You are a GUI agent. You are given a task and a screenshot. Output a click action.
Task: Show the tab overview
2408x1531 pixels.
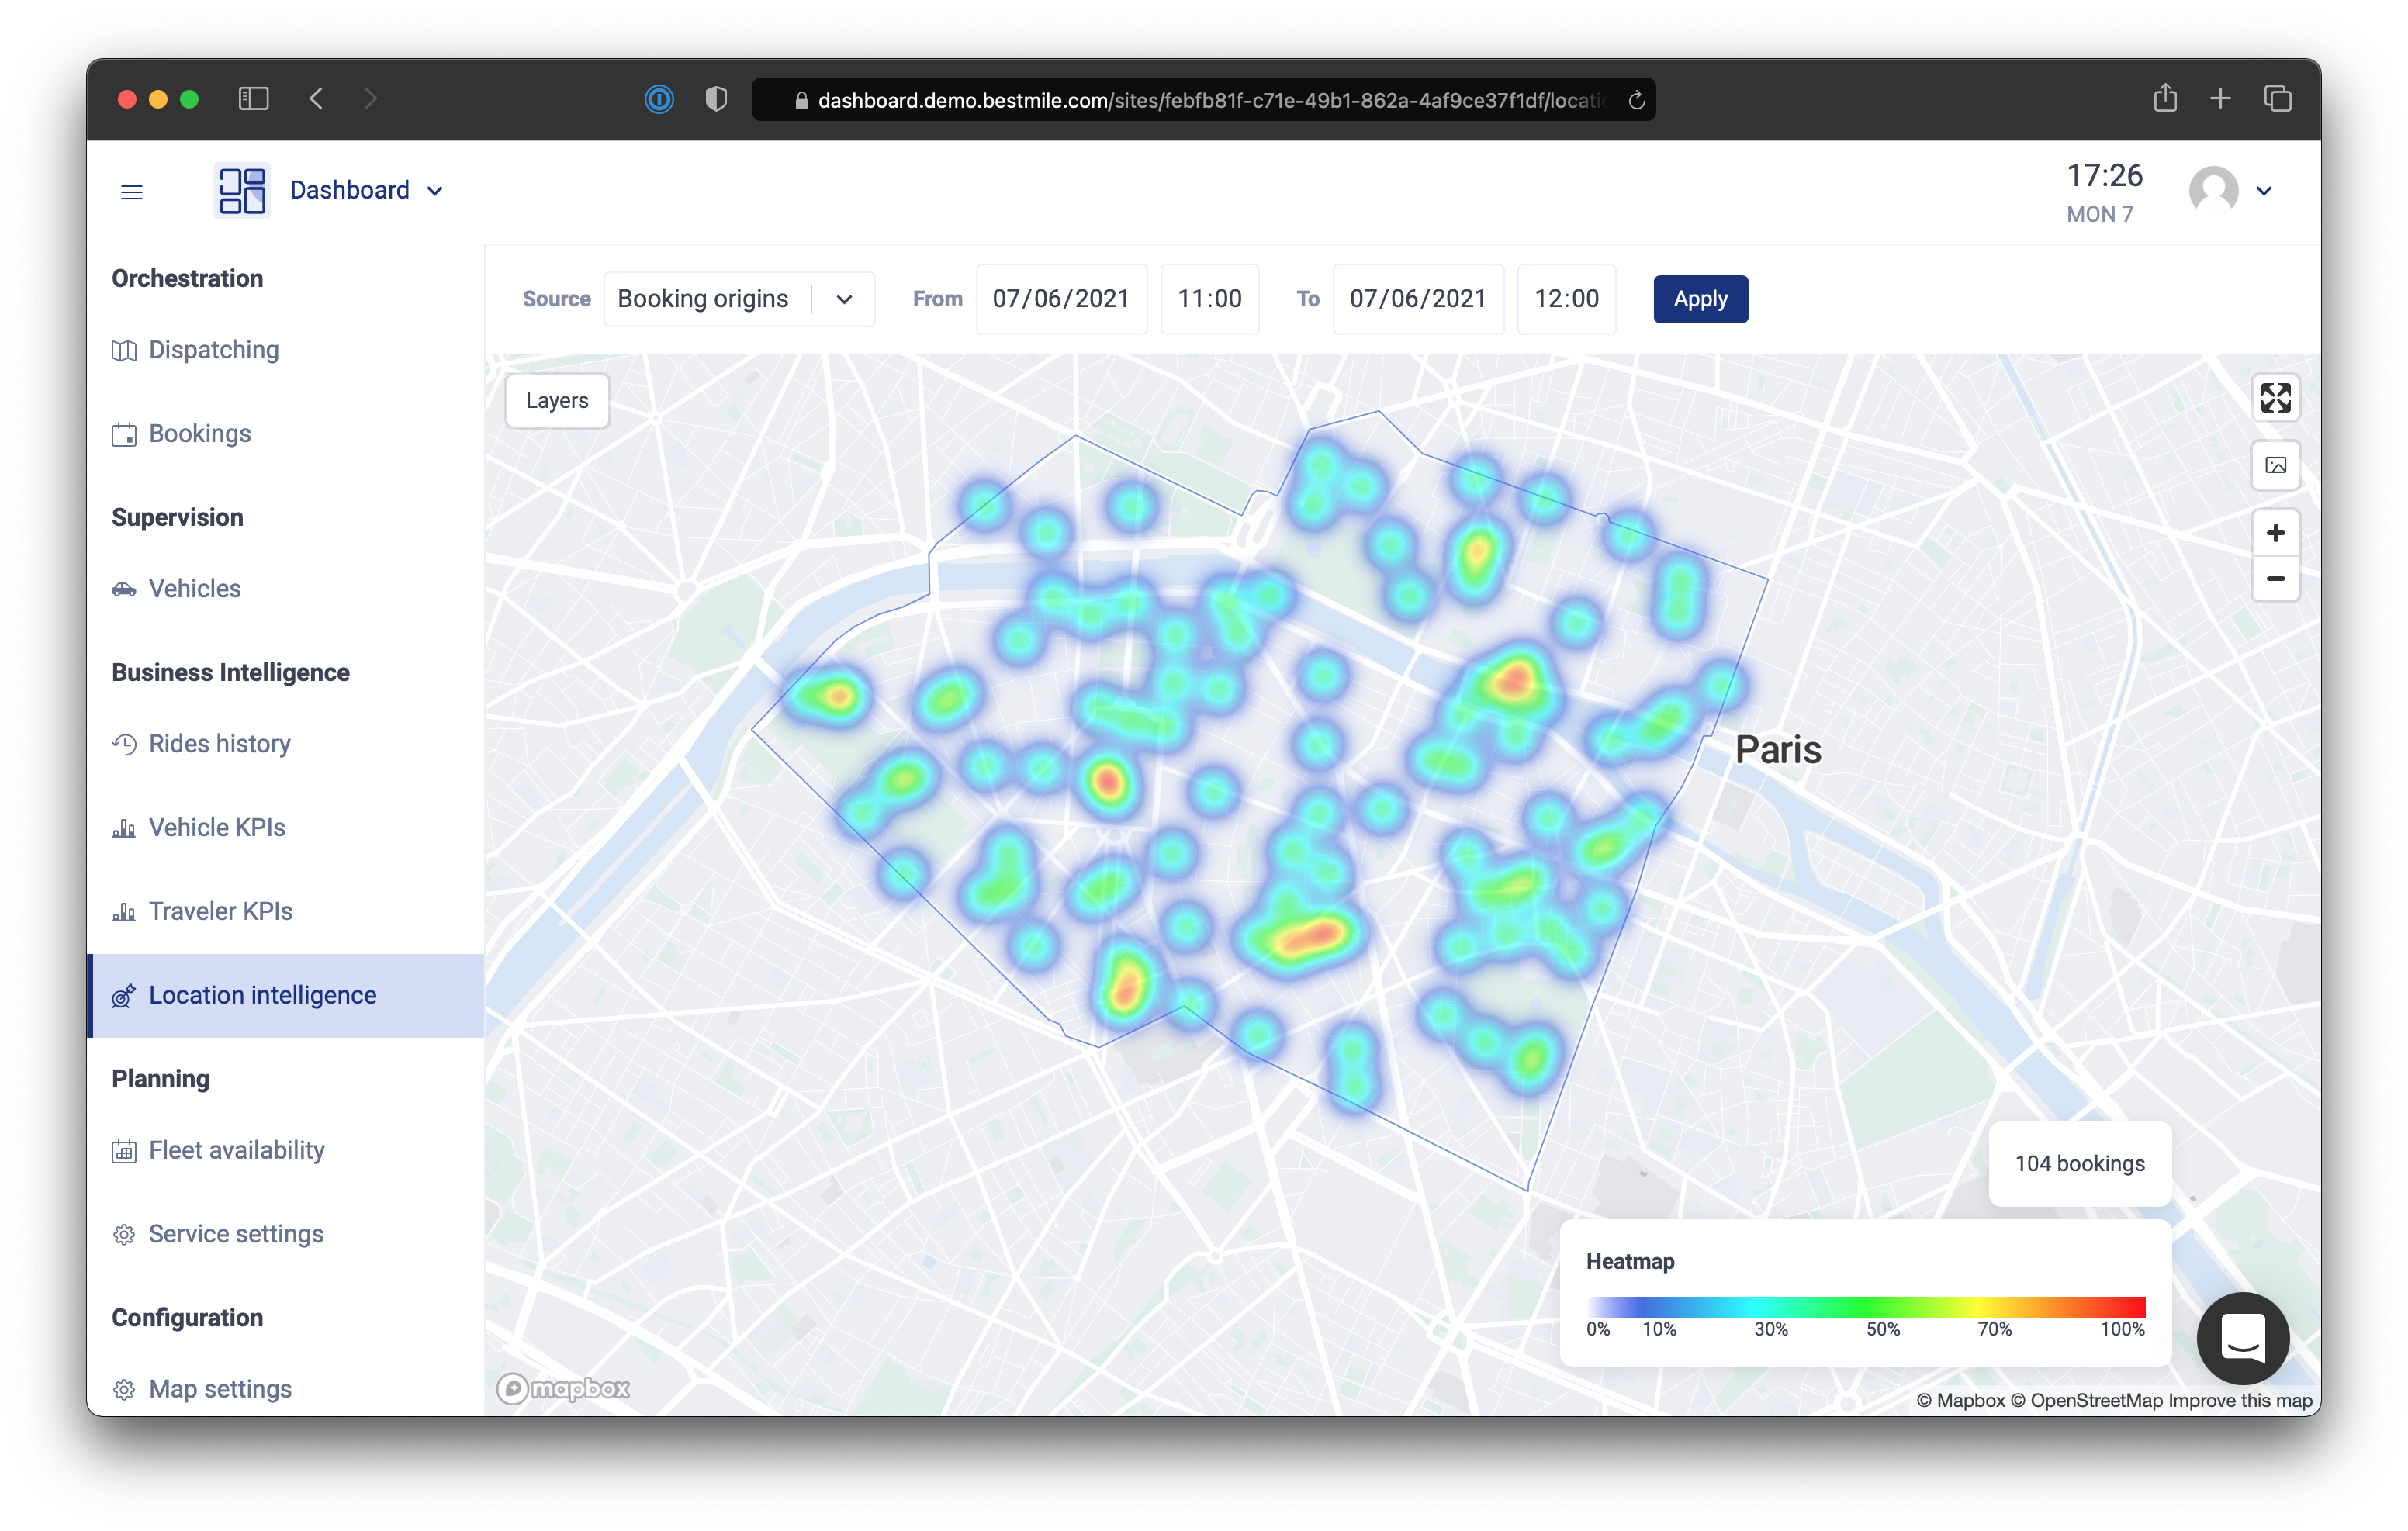pyautogui.click(x=2277, y=98)
